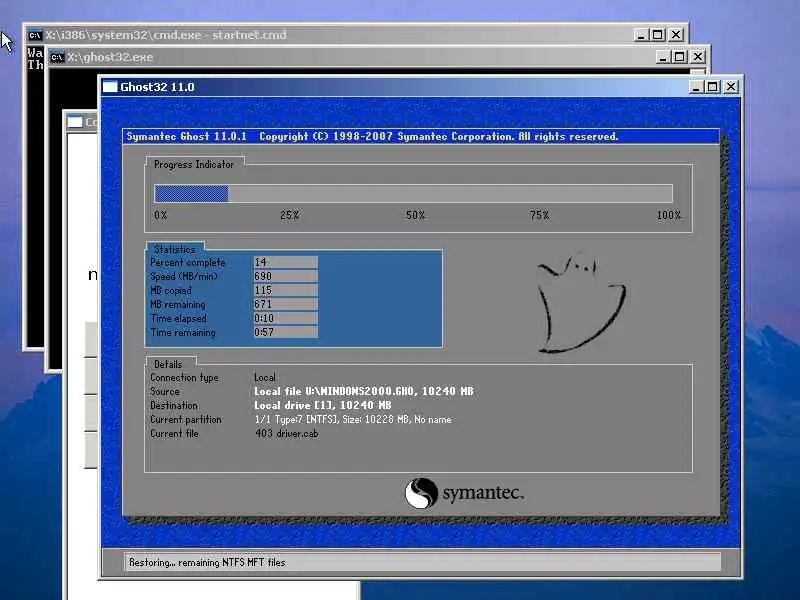Click the 0% progress scale marker

click(x=161, y=215)
